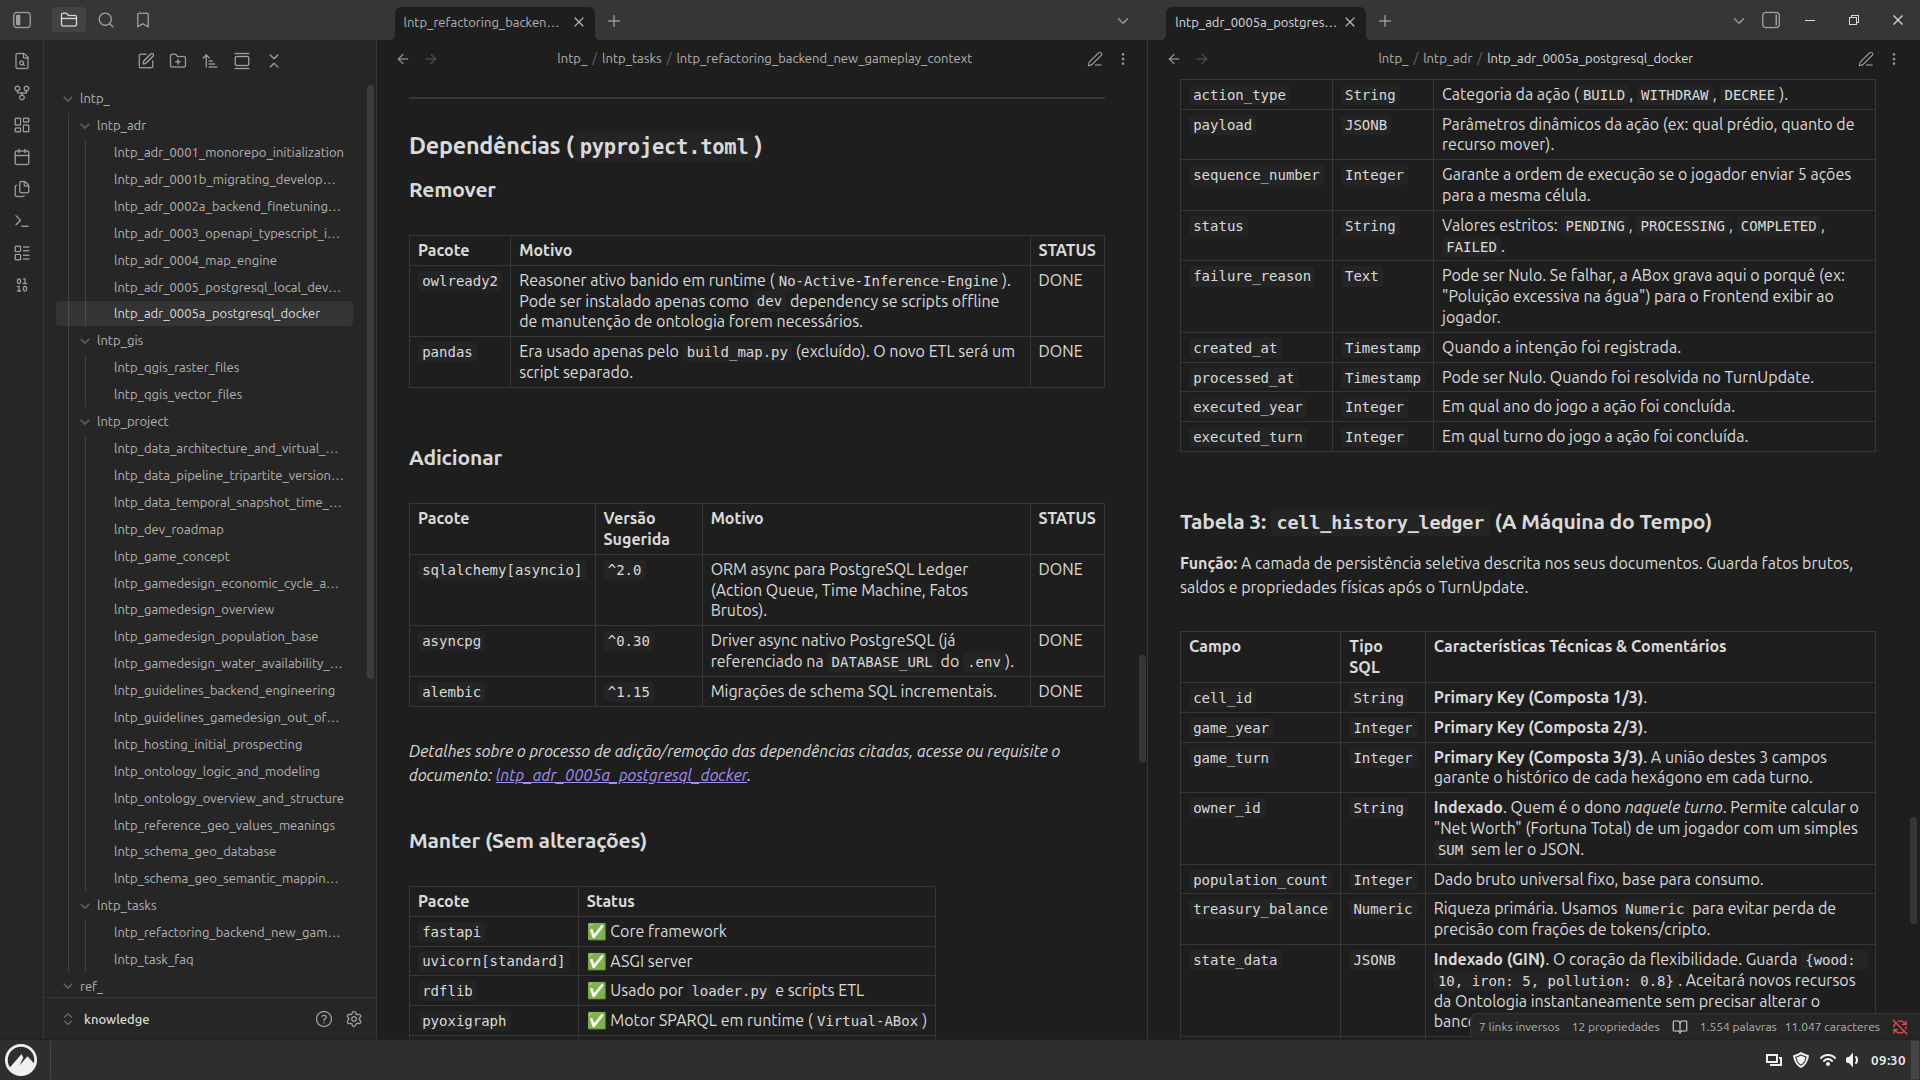
Task: Change sort order icon in file explorer
Action: click(x=210, y=61)
